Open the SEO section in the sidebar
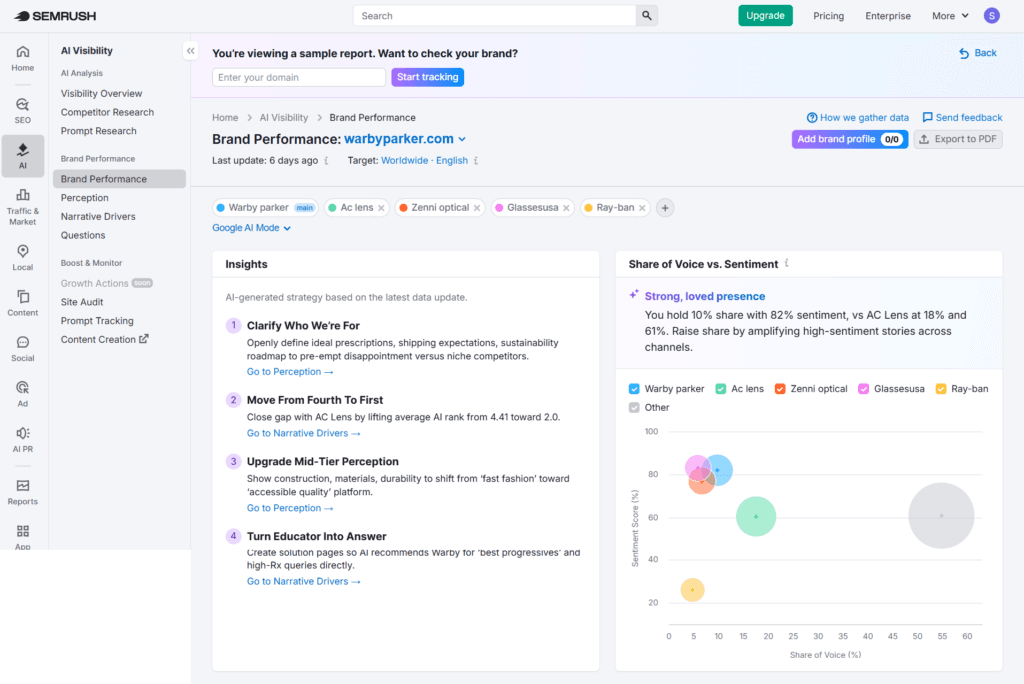Viewport: 1024px width, 684px height. 22,106
